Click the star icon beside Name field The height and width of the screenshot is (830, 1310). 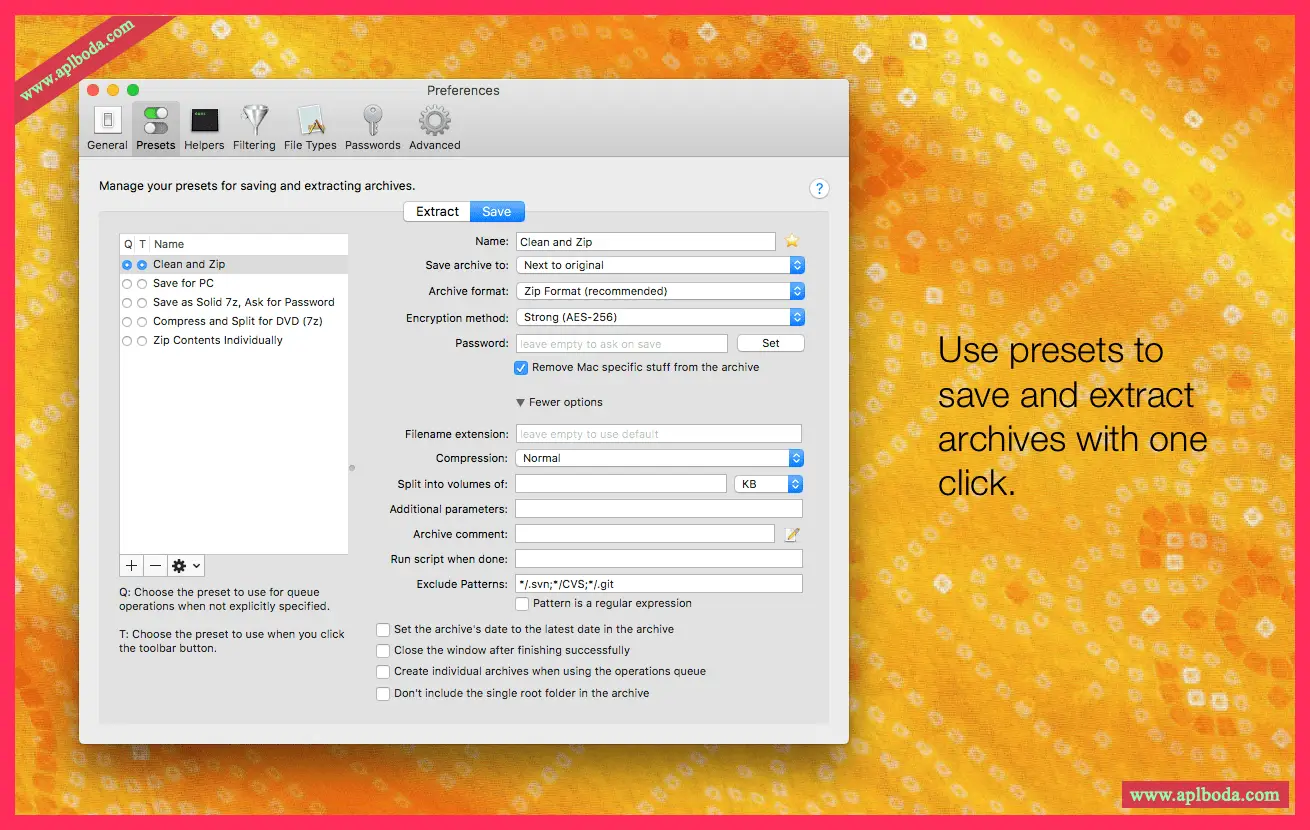point(792,241)
